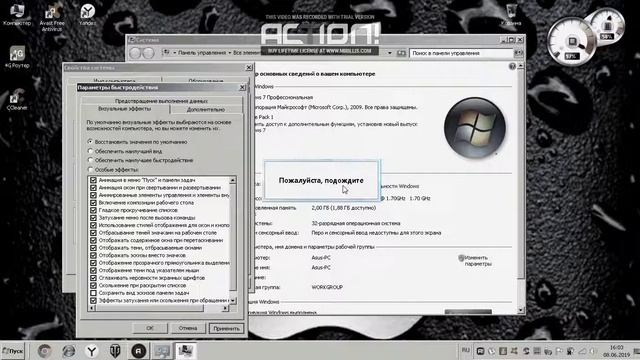
Task: Select 'Обеспечить наилучший вид' radio option
Action: [x=90, y=151]
